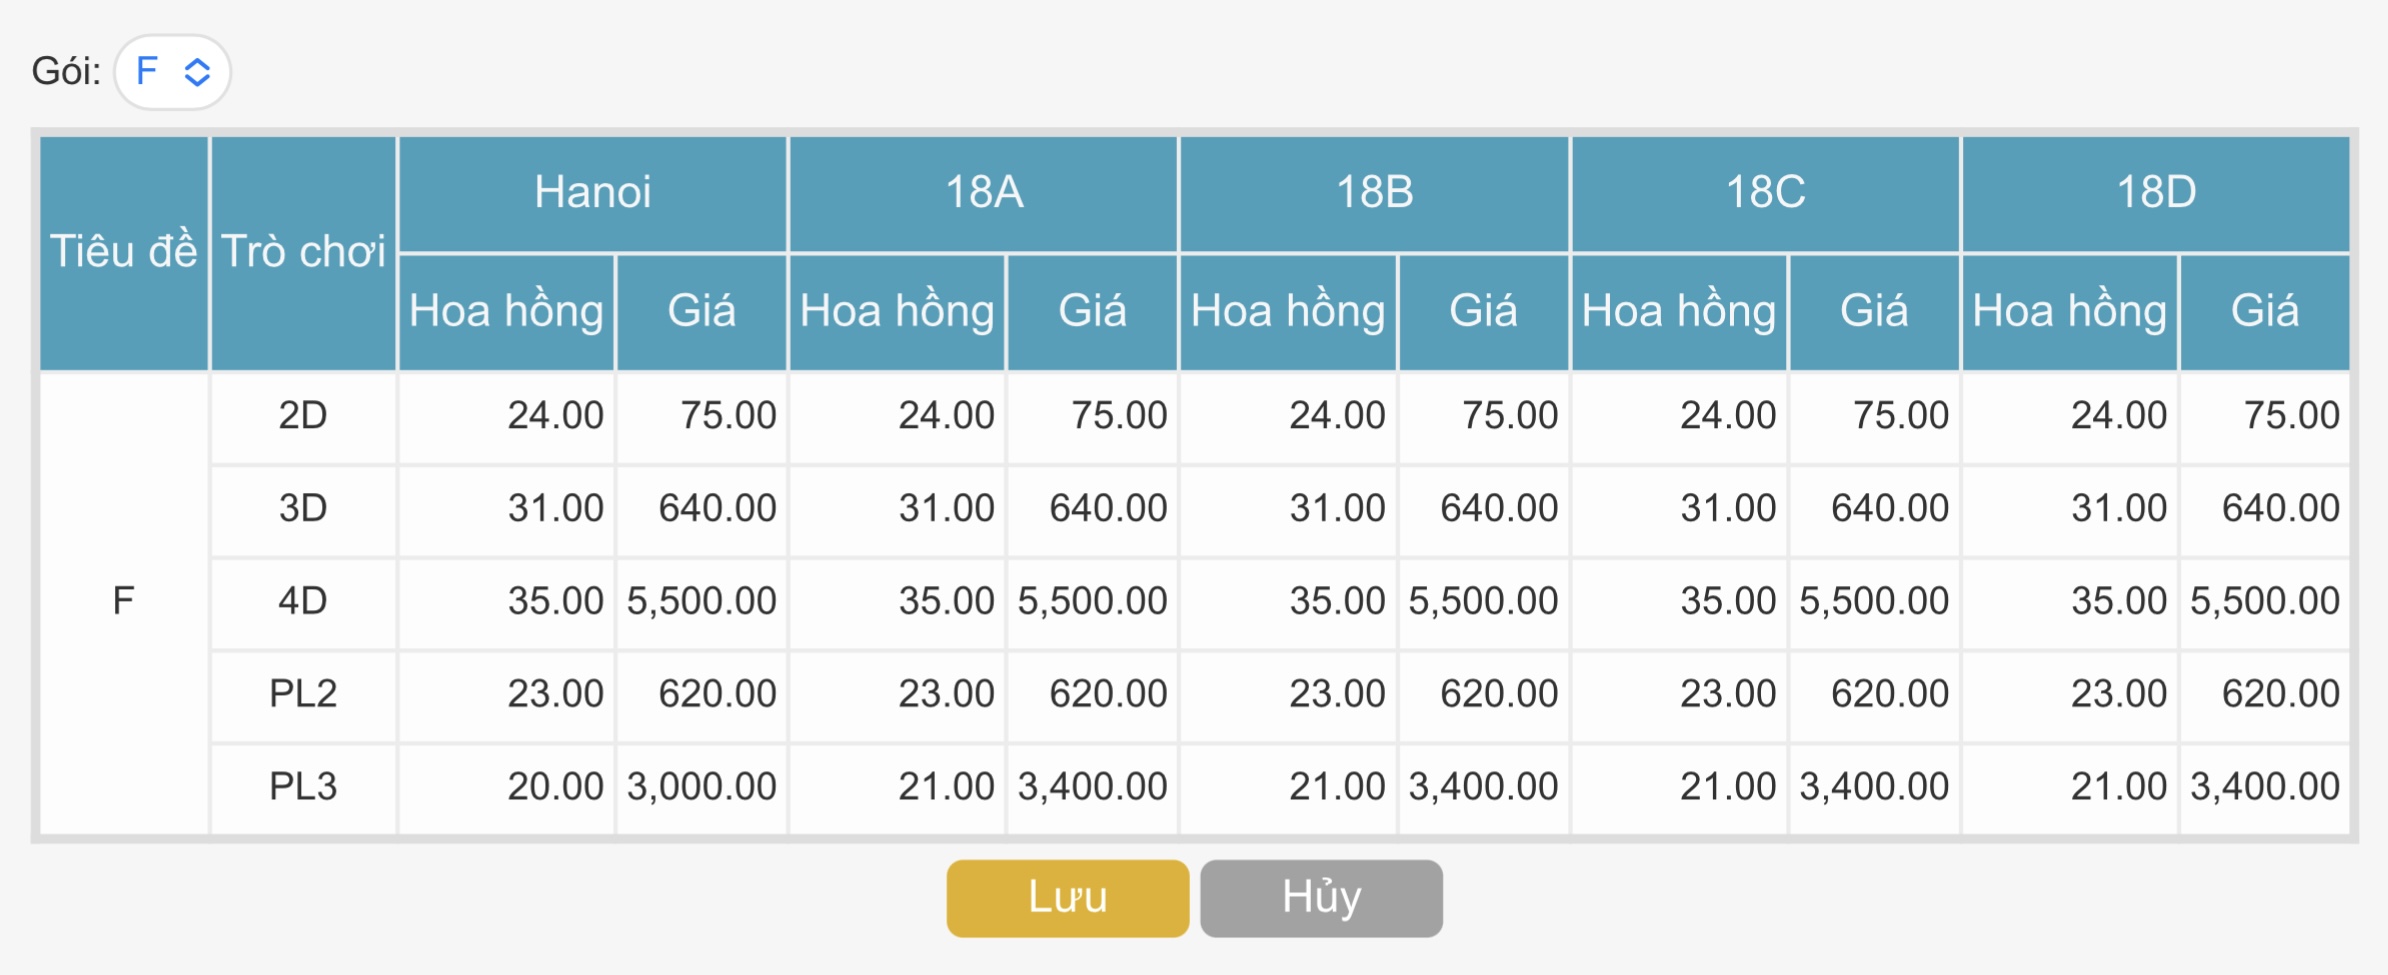Select the 18A 3D Giá value cell
This screenshot has width=2388, height=975.
[1093, 509]
